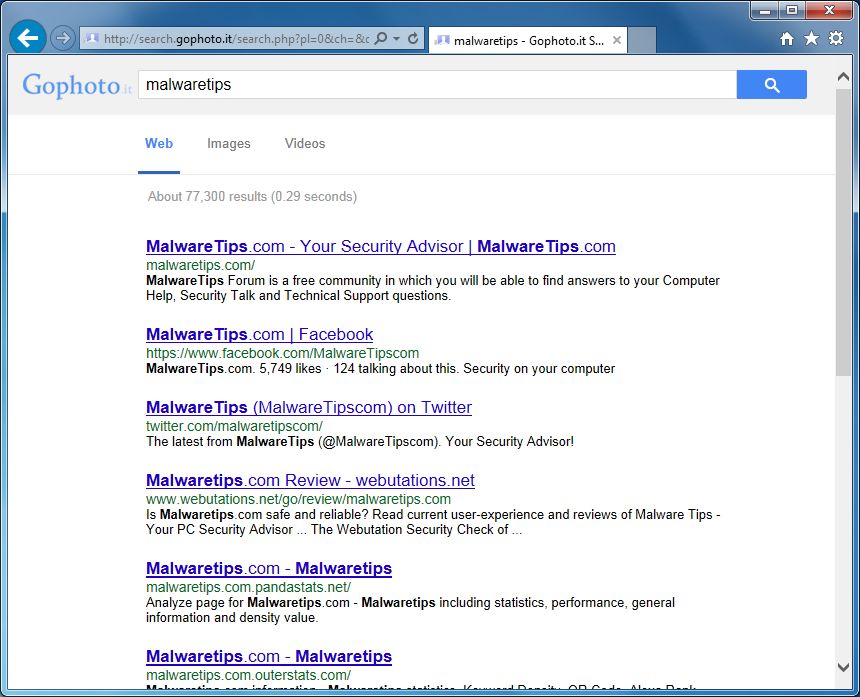
Task: Maximize the browser window
Action: click(x=792, y=10)
